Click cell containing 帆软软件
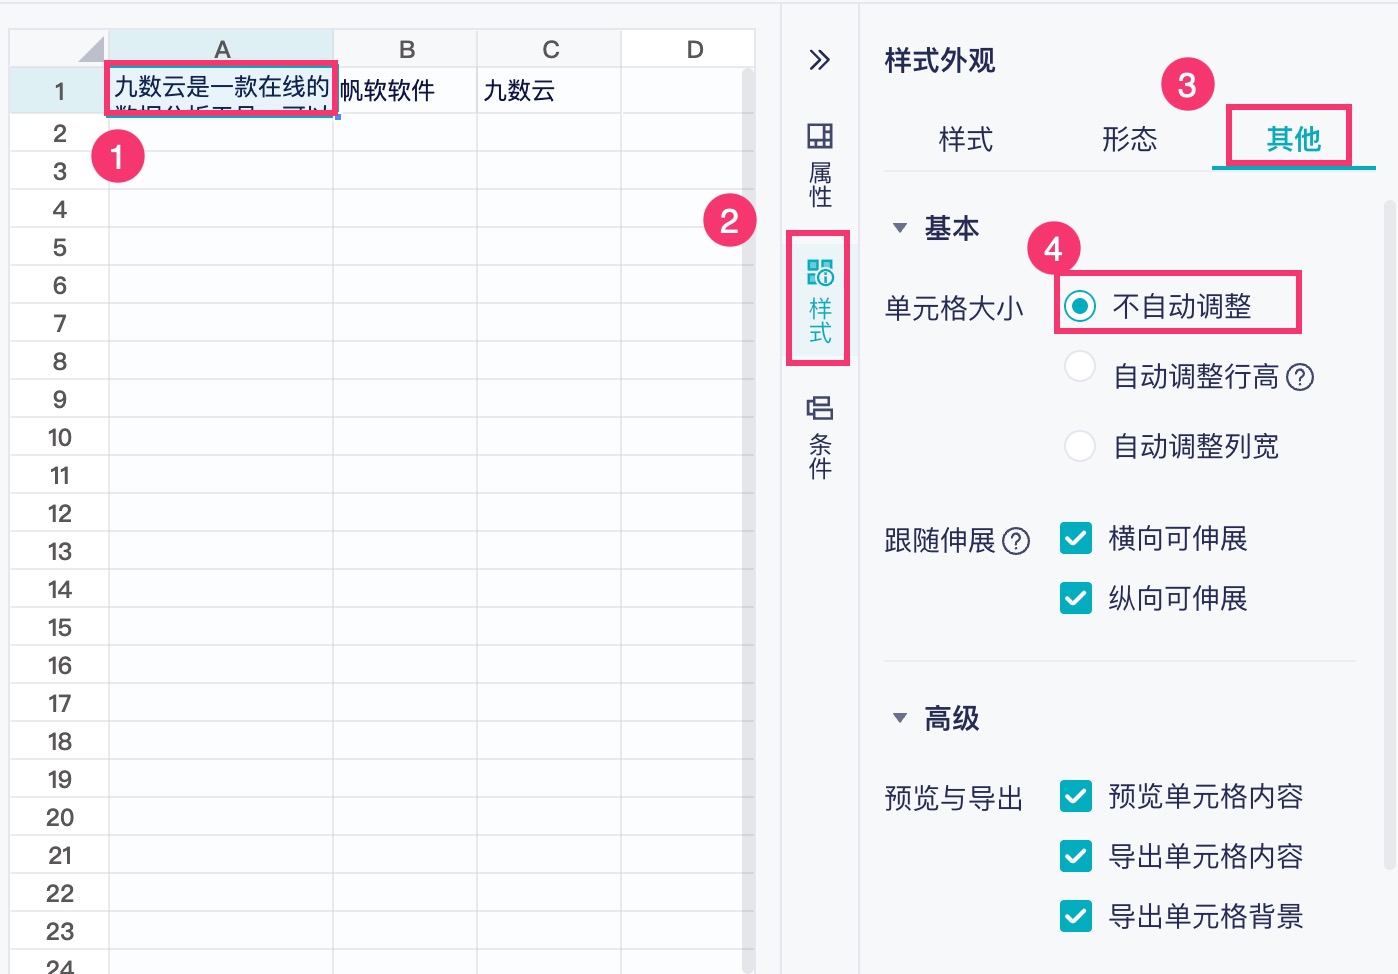1398x974 pixels. click(404, 91)
